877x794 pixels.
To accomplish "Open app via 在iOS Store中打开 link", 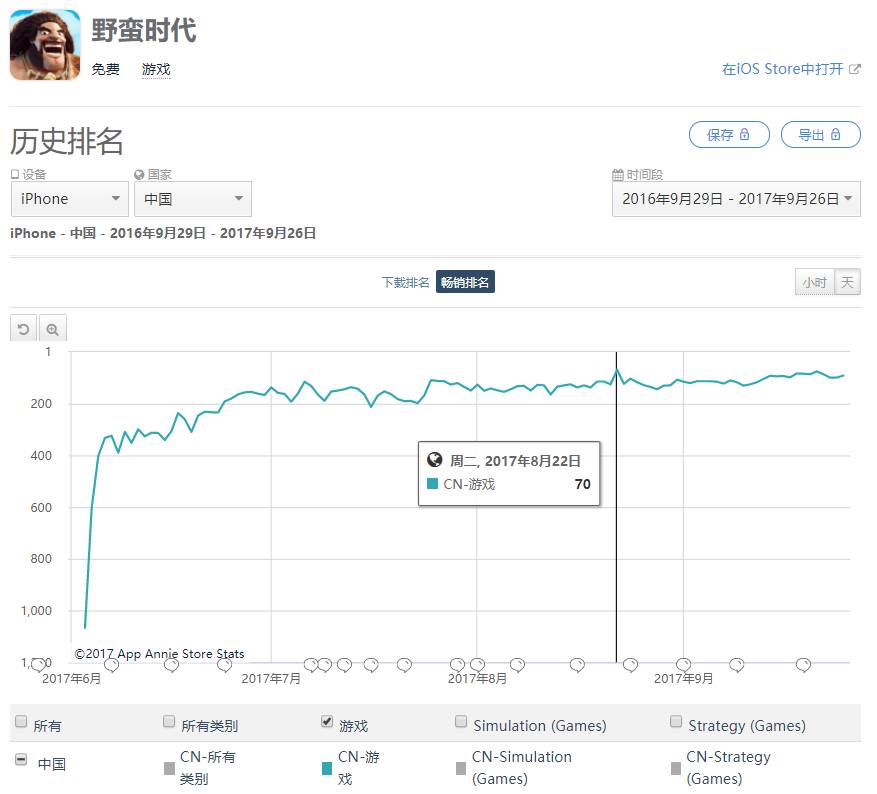I will tap(791, 69).
